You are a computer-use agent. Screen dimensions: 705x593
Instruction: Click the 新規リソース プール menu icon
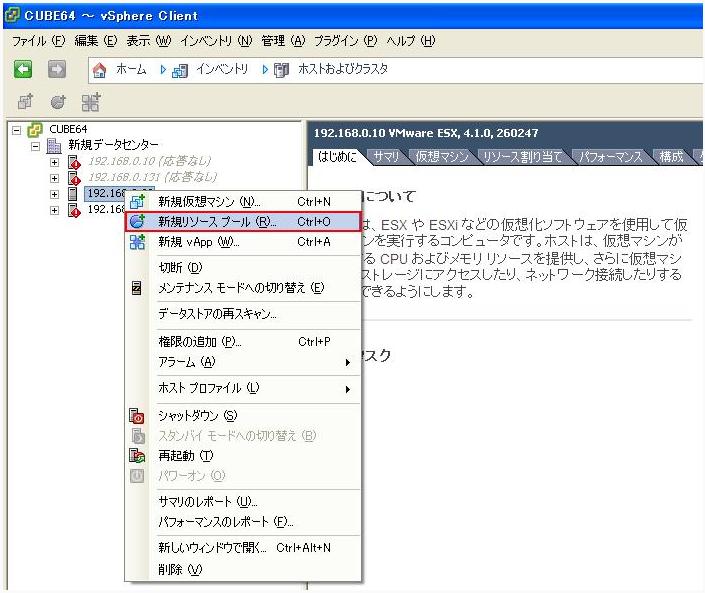137,221
